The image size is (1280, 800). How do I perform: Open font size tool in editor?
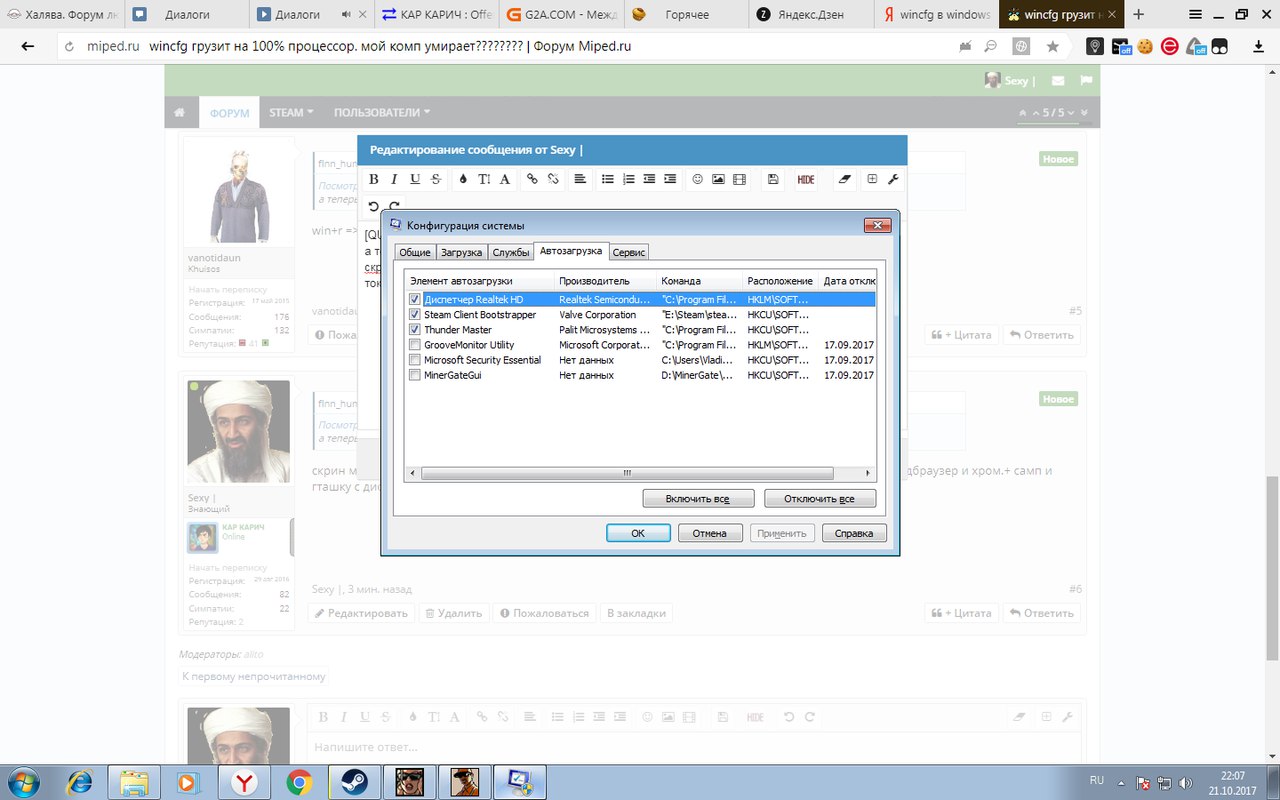pos(484,179)
